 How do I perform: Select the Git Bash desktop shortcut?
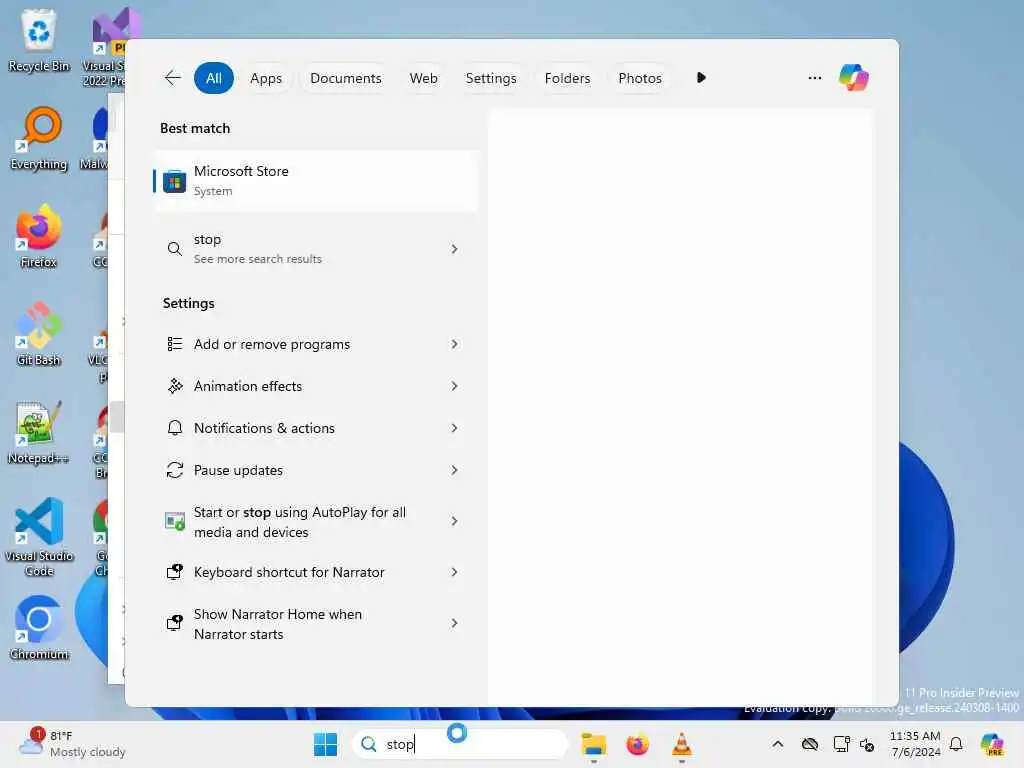point(39,334)
